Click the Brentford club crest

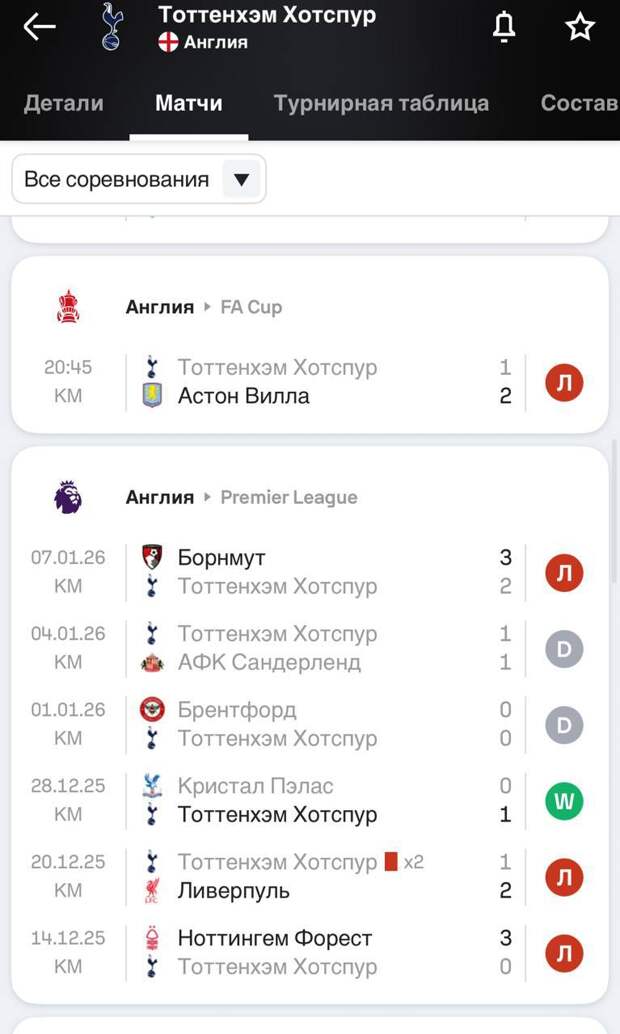pyautogui.click(x=152, y=710)
